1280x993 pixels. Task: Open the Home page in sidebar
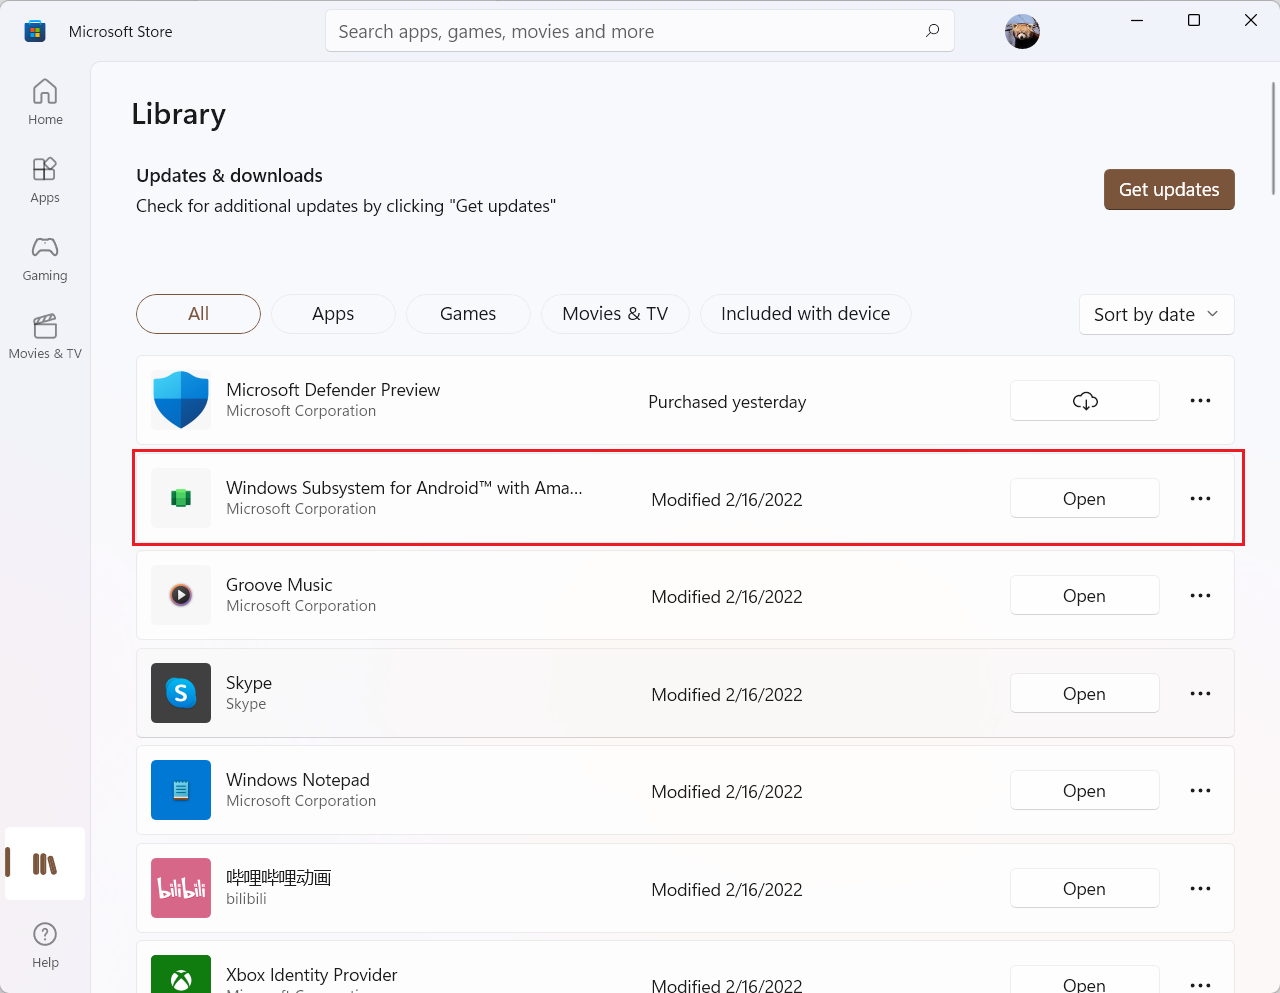[45, 102]
